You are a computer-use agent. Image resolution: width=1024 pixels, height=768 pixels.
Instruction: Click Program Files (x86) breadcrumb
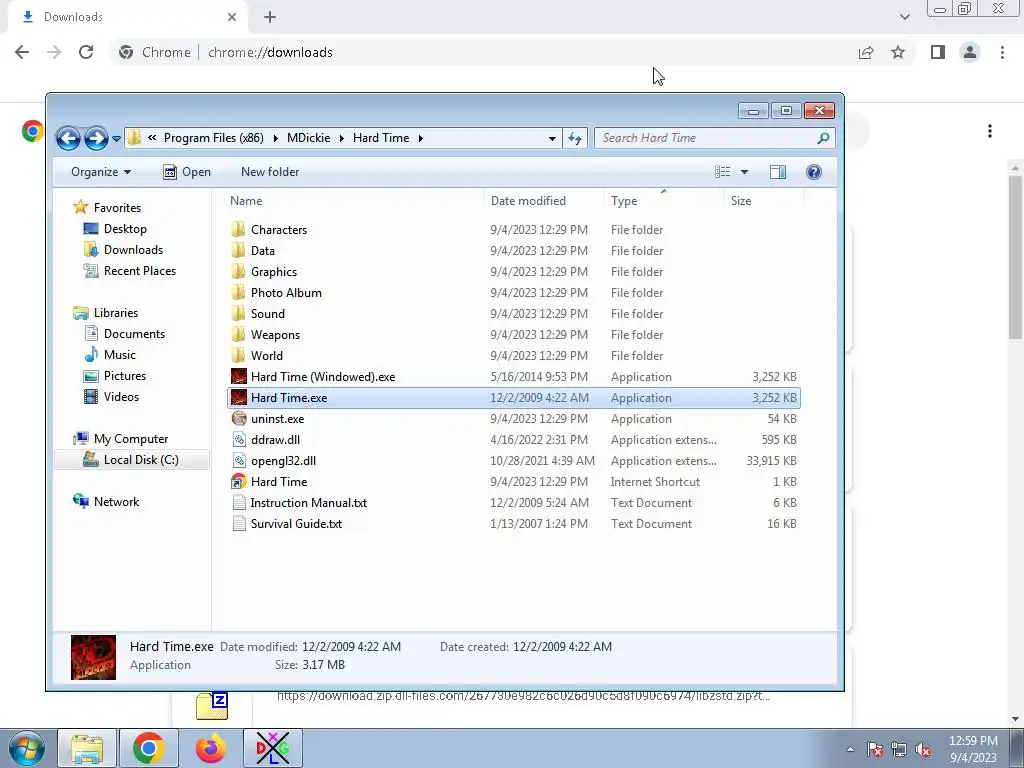pyautogui.click(x=214, y=138)
